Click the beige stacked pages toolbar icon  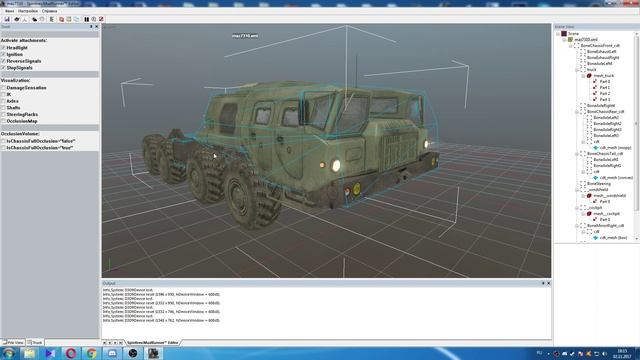coord(69,19)
